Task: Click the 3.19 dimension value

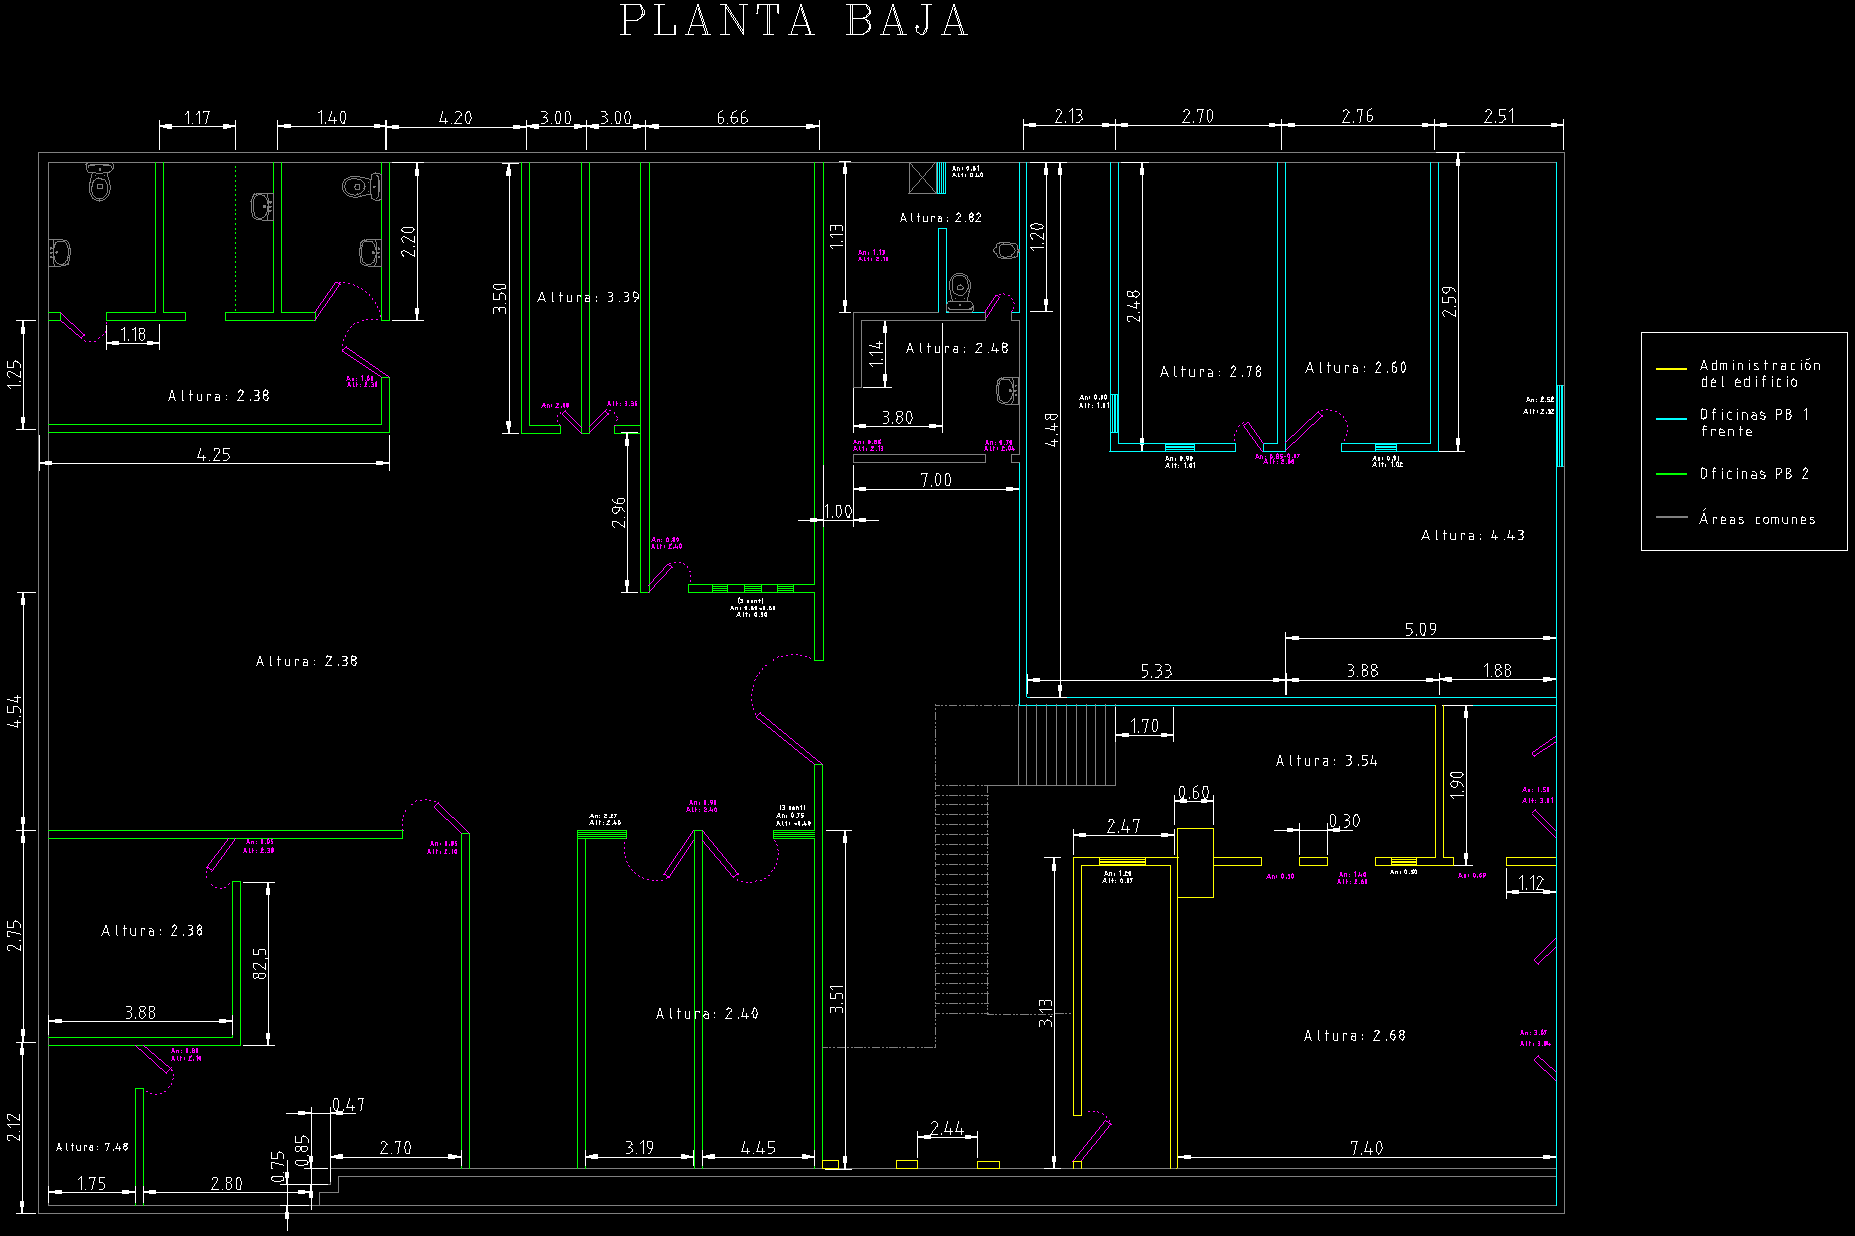Action: pyautogui.click(x=639, y=1147)
